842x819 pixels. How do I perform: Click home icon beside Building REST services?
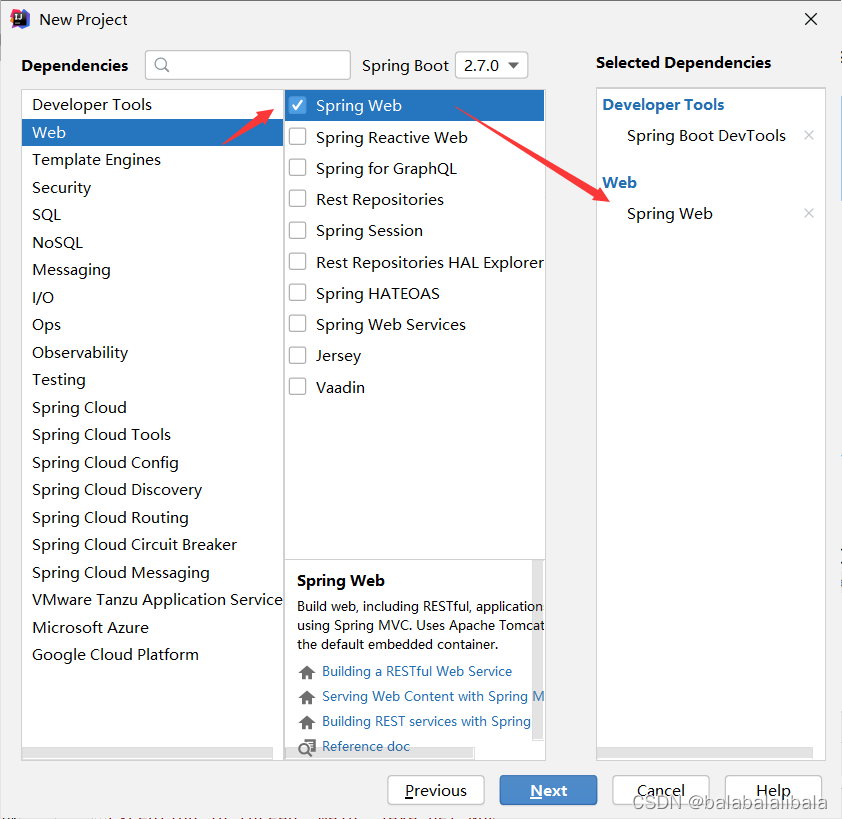307,722
